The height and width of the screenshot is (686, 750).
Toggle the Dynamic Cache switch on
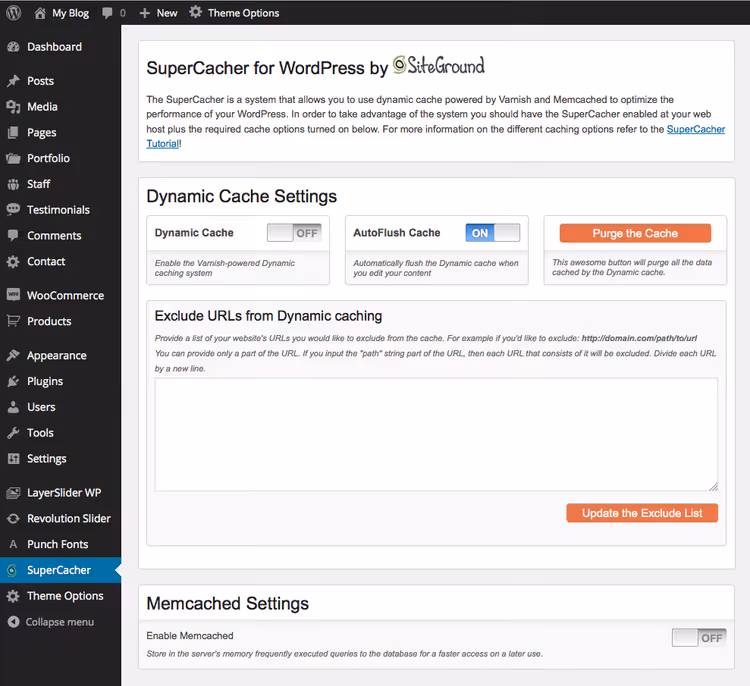[x=294, y=233]
